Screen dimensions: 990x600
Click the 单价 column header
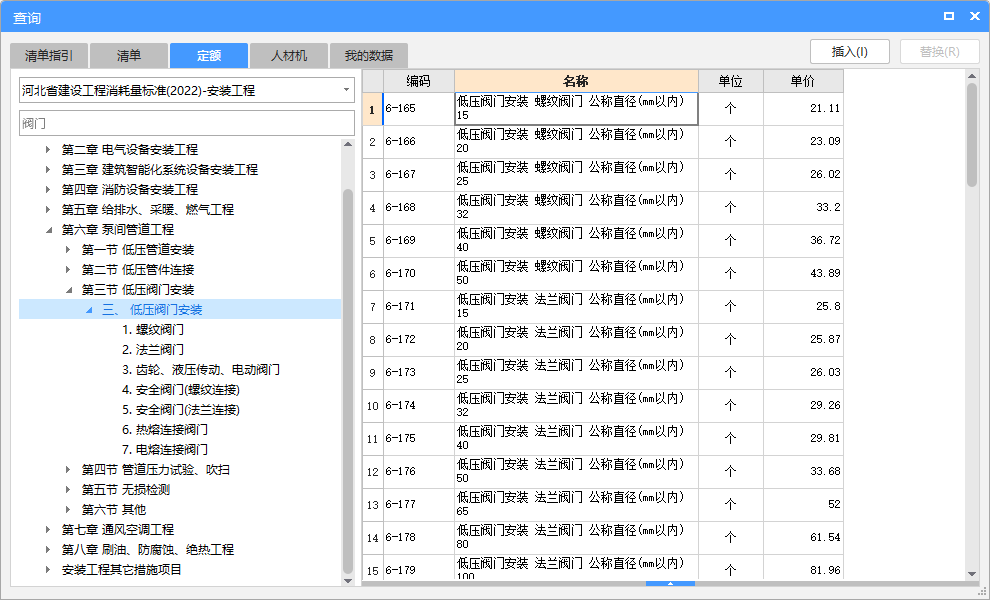tap(803, 81)
